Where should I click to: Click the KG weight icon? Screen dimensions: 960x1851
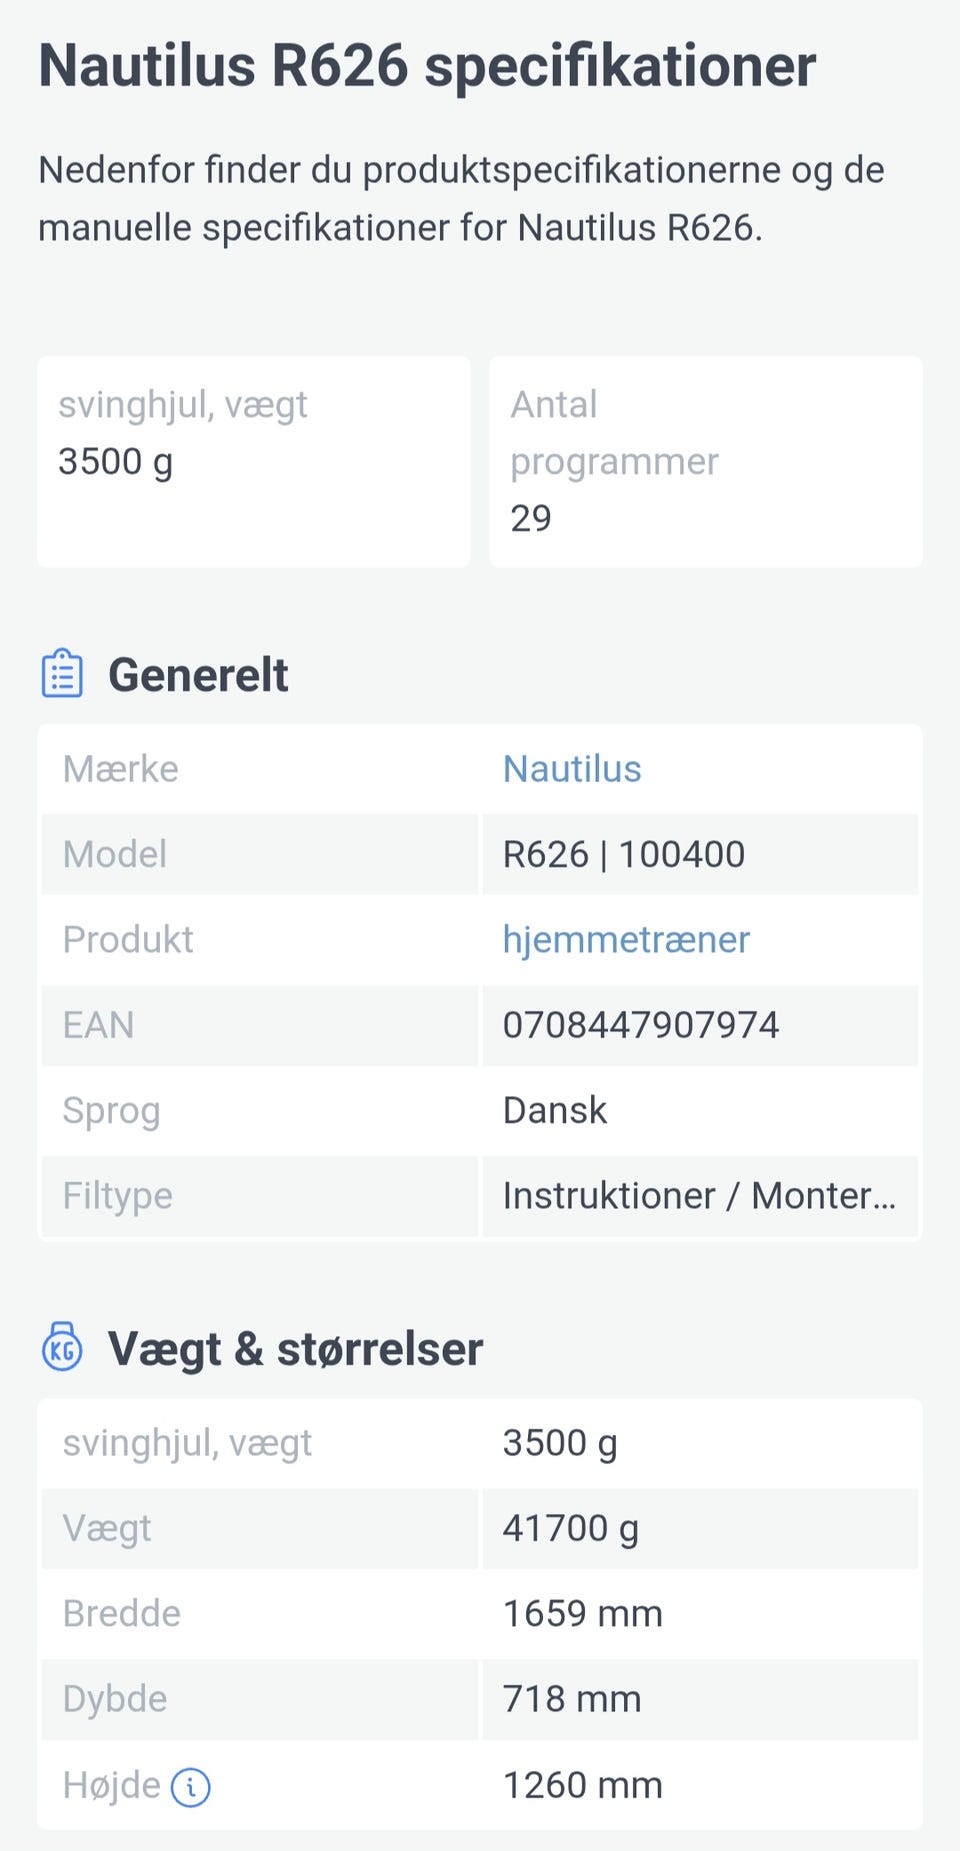tap(62, 1347)
